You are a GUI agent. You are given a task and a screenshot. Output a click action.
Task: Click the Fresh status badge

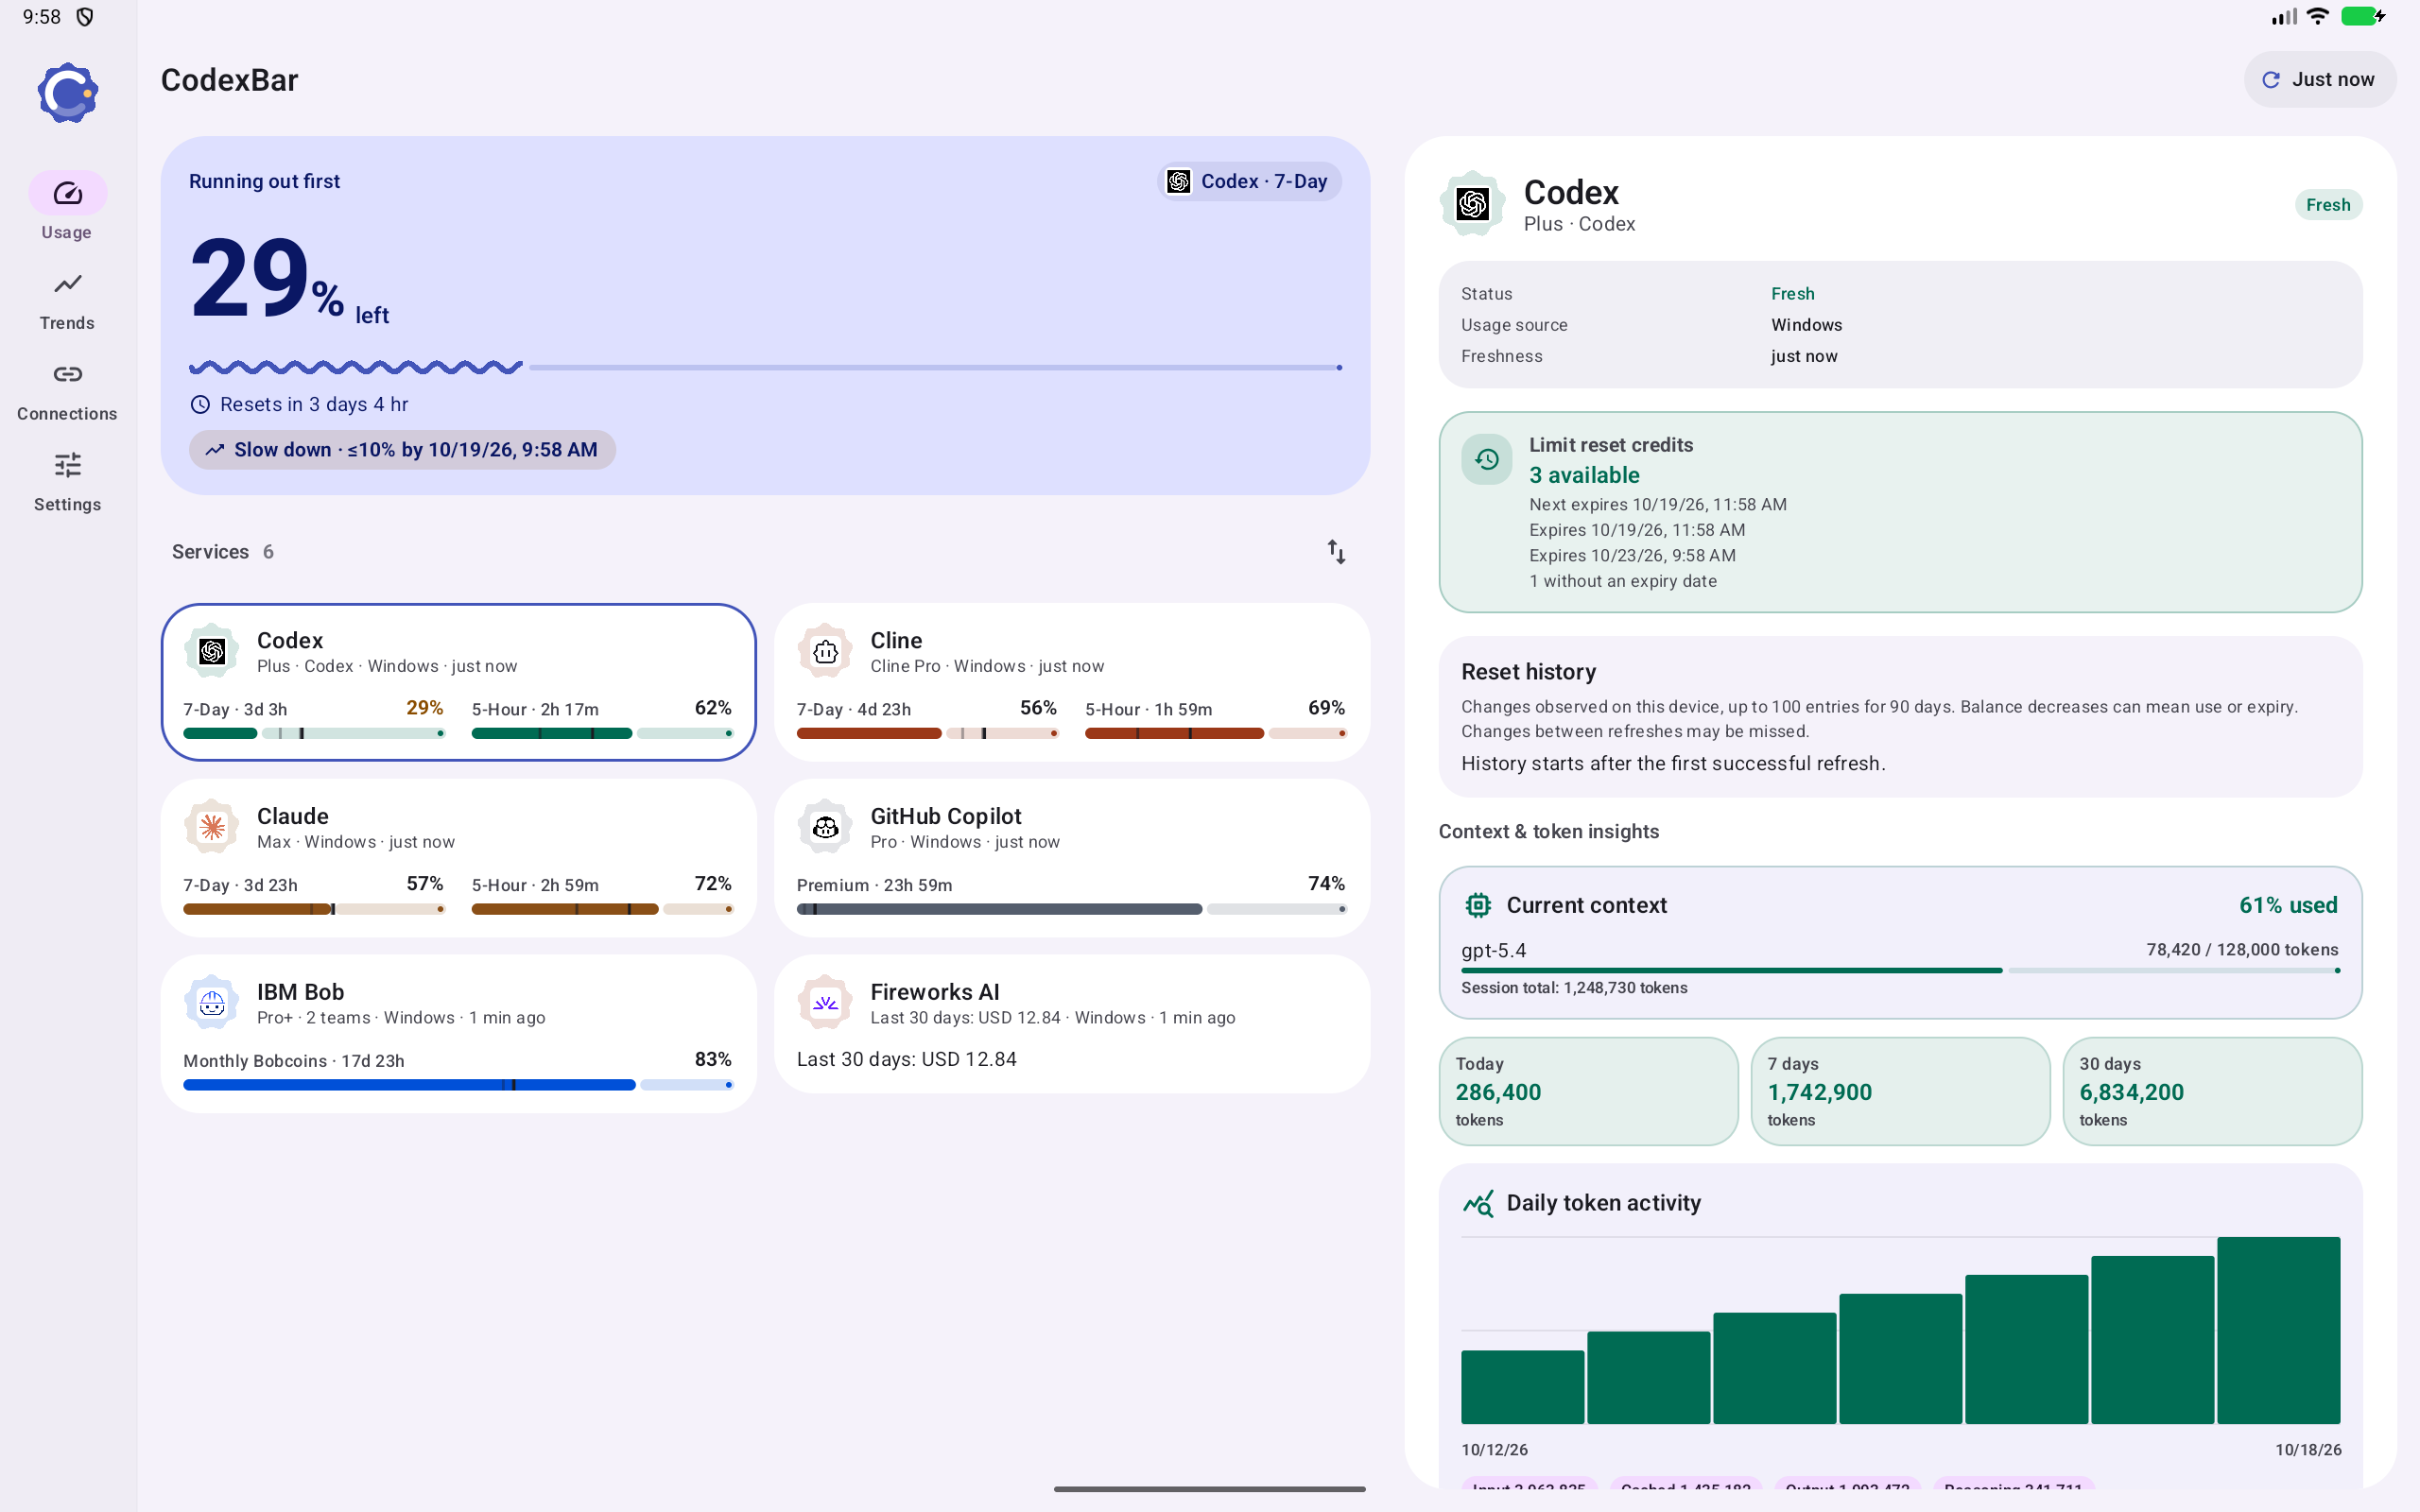tap(2328, 205)
